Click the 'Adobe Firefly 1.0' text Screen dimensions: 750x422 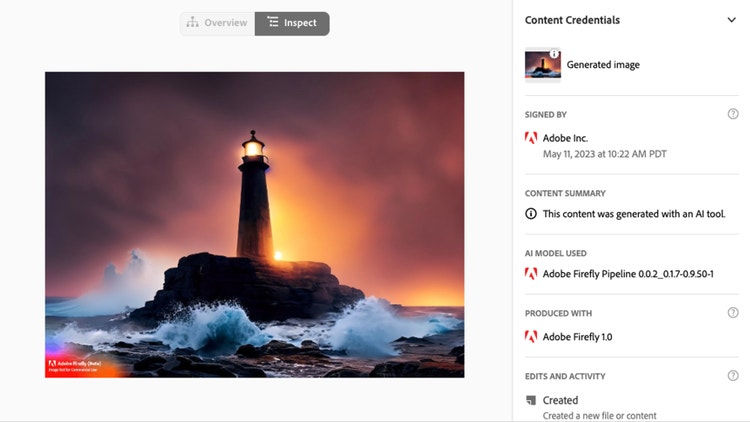tap(577, 337)
